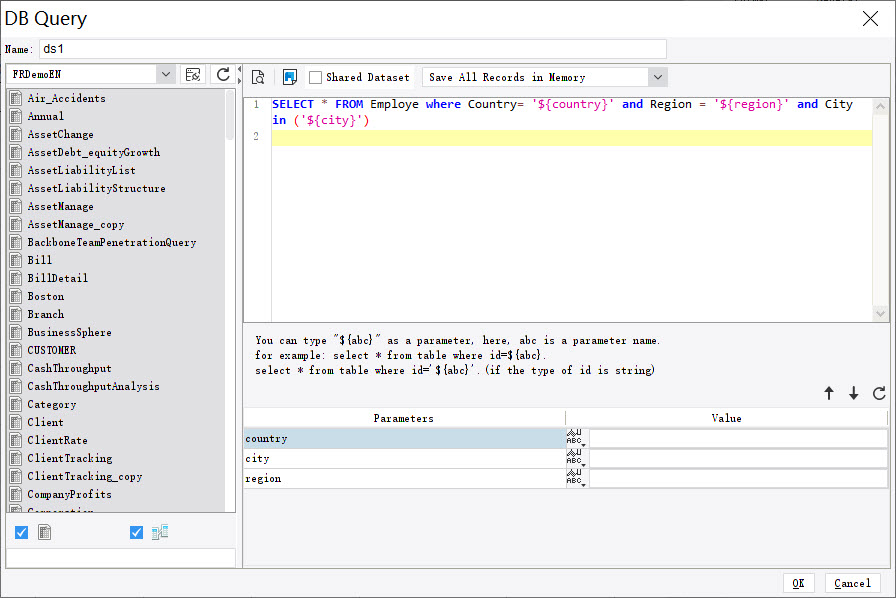Click table icon next to Bill
896x598 pixels.
click(16, 260)
